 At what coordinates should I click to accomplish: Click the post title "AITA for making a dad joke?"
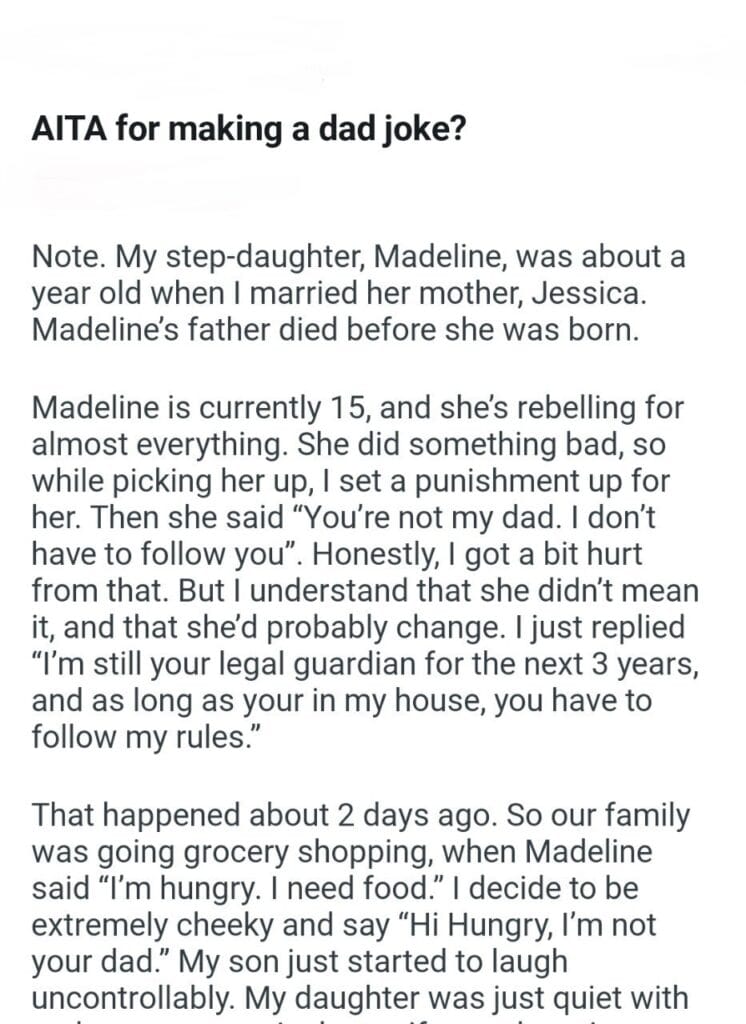[x=248, y=130]
